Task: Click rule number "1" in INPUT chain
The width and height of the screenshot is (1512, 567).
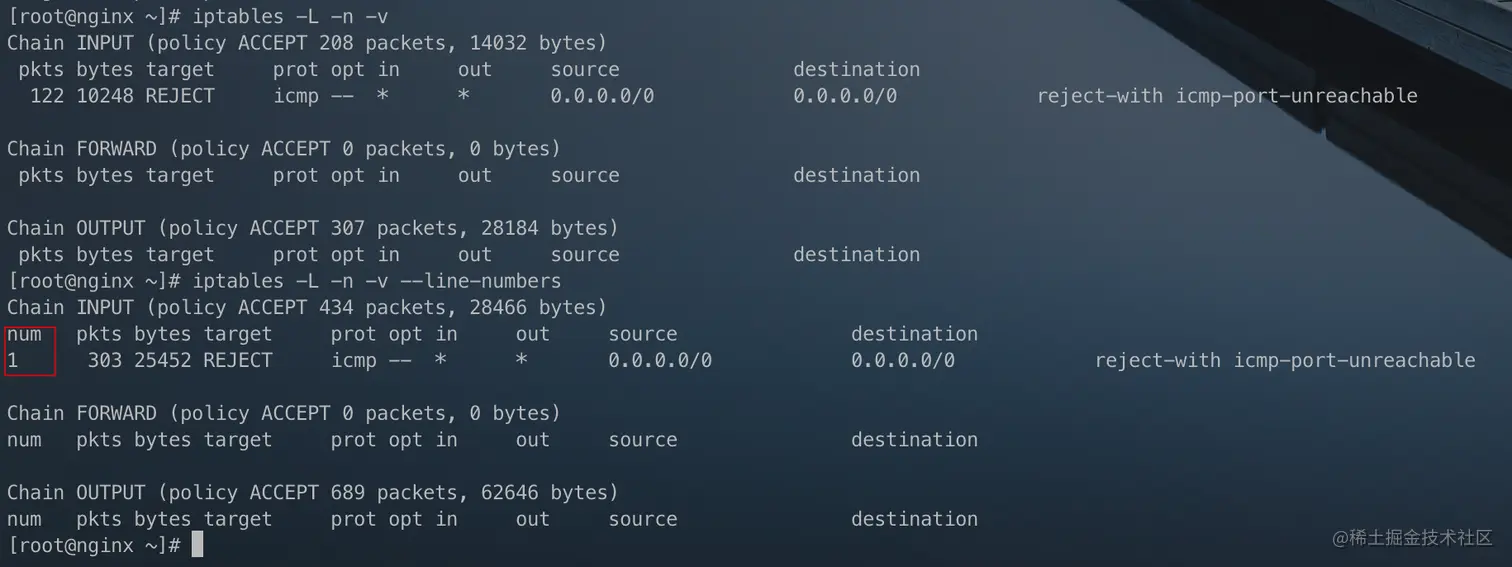Action: tap(13, 360)
